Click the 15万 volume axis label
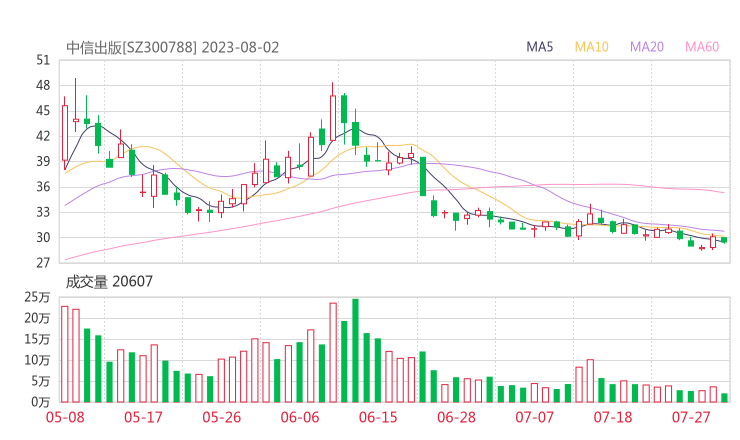Image resolution: width=740 pixels, height=440 pixels. click(37, 339)
